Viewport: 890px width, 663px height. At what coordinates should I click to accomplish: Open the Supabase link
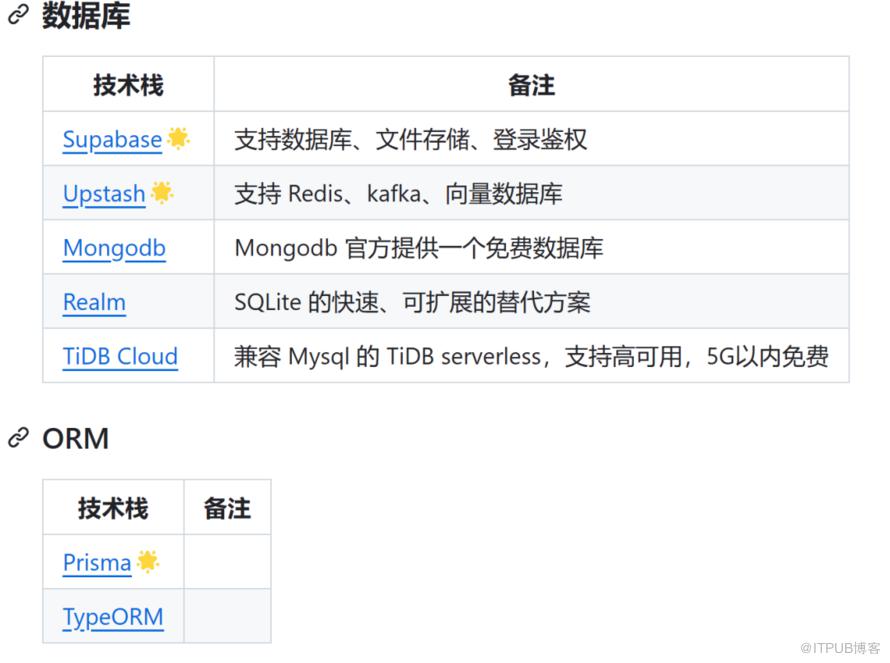(112, 139)
